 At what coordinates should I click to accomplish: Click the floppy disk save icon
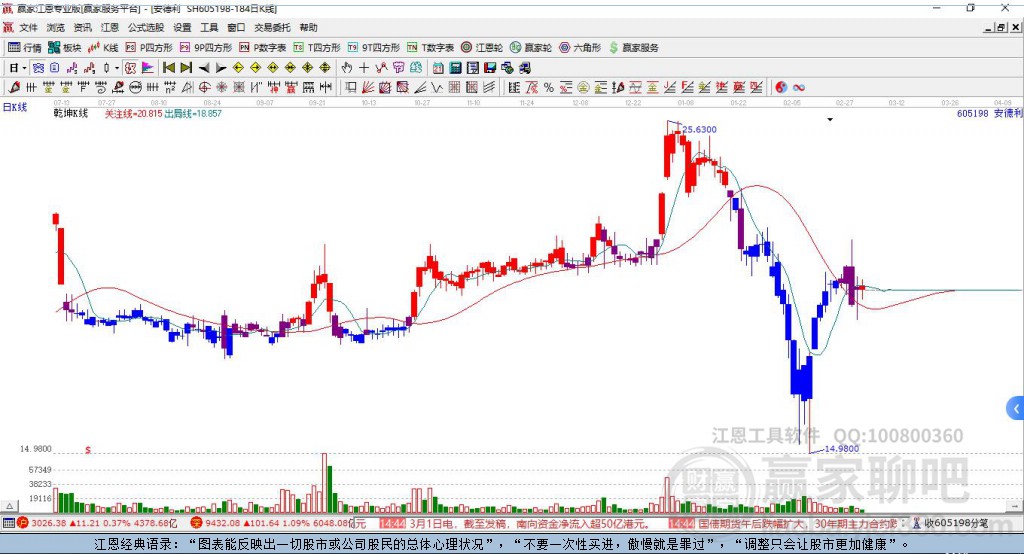coord(490,67)
